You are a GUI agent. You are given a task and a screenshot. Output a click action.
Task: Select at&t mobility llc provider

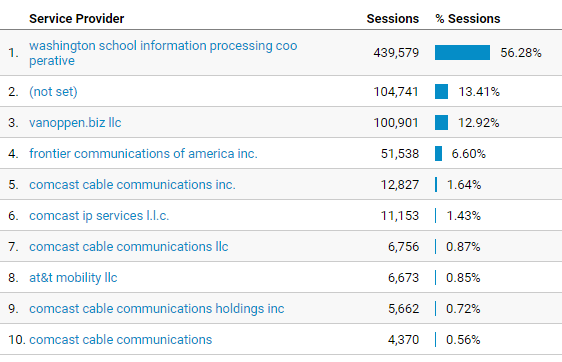[73, 278]
